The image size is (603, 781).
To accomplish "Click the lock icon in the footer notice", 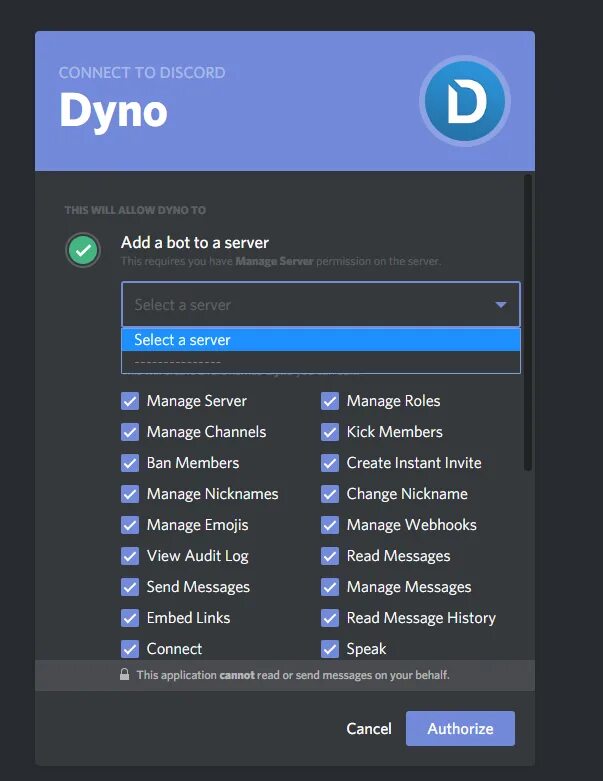I will (x=124, y=674).
